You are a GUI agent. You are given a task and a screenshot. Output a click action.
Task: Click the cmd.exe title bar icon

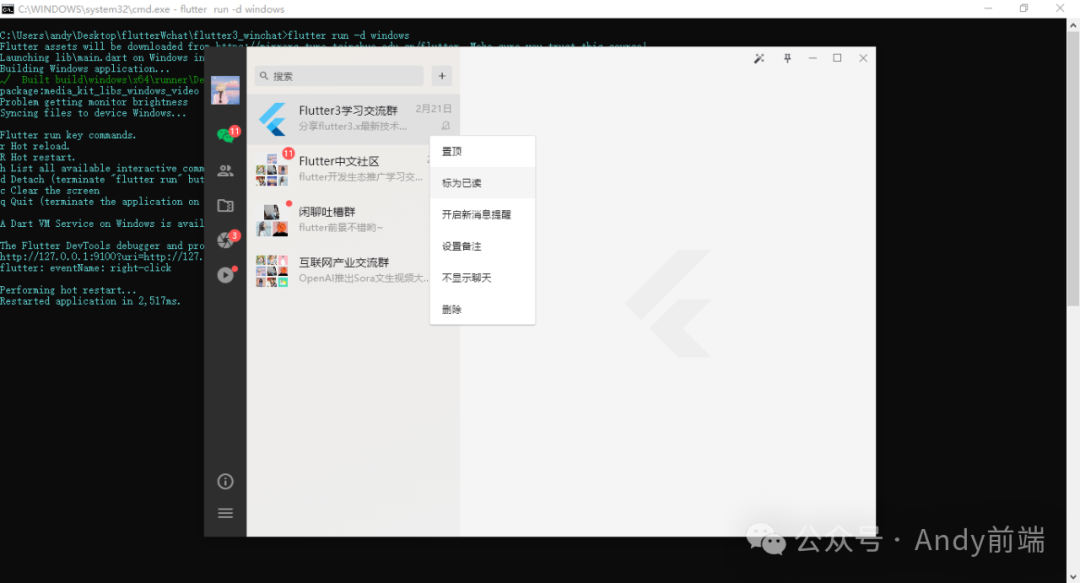pyautogui.click(x=8, y=9)
